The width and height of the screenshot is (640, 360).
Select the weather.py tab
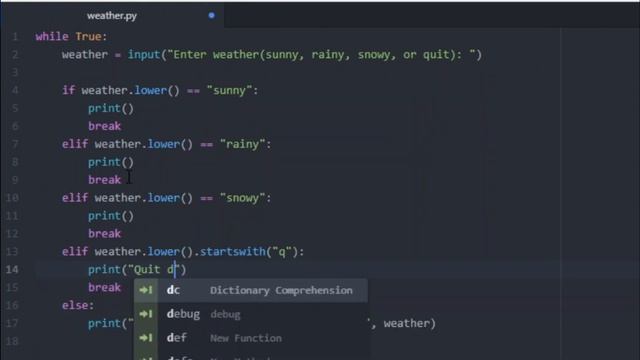pyautogui.click(x=112, y=16)
